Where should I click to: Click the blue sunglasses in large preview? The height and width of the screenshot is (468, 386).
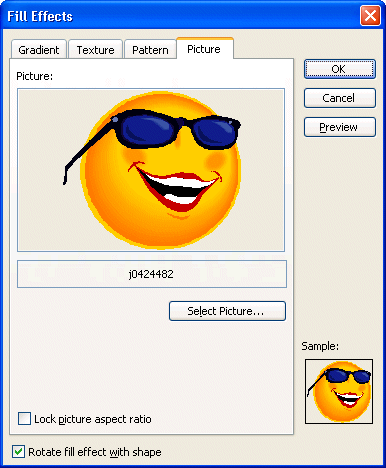pos(180,130)
